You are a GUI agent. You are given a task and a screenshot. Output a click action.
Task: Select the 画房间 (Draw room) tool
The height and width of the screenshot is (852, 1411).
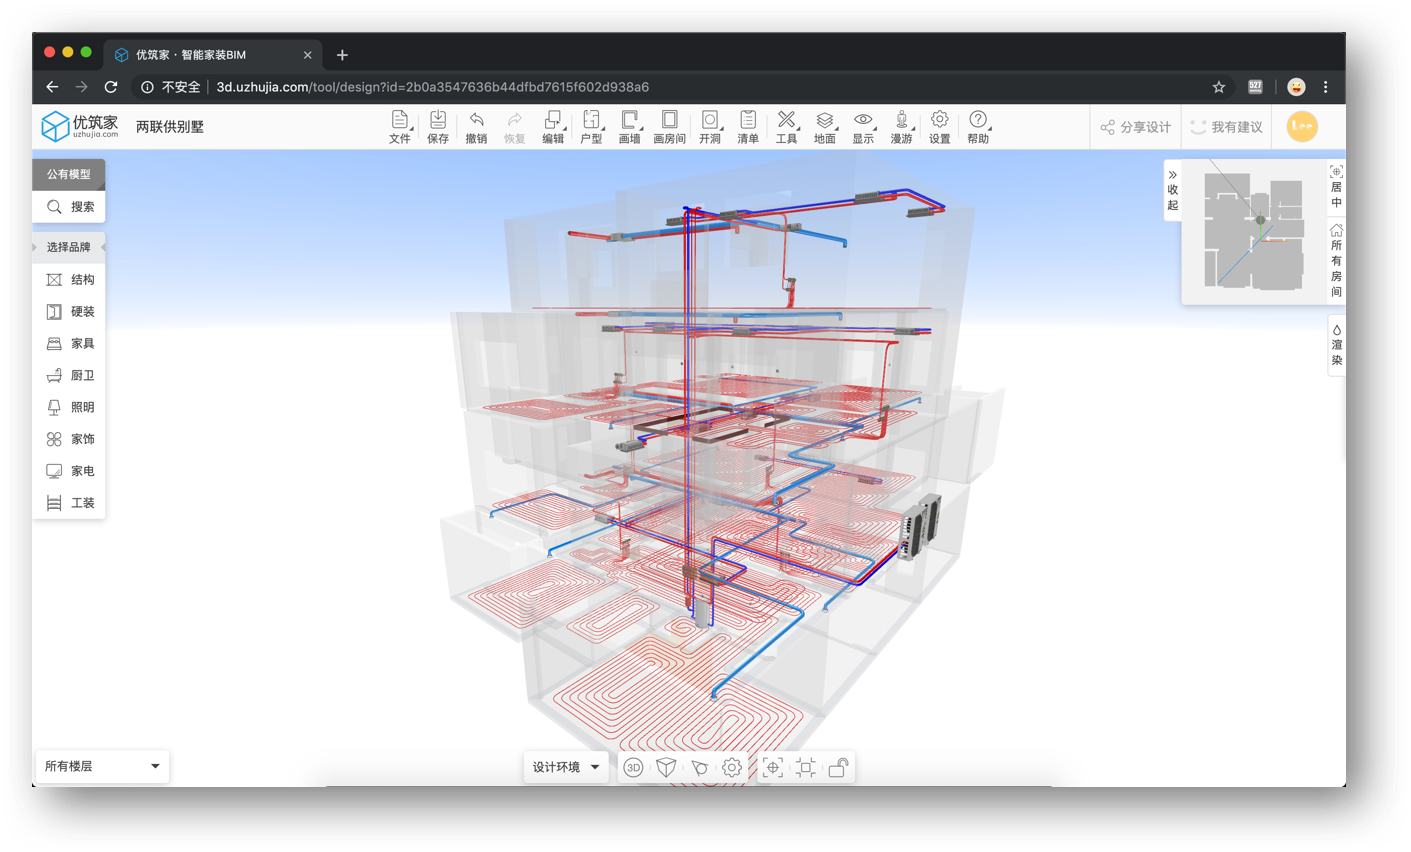point(669,127)
